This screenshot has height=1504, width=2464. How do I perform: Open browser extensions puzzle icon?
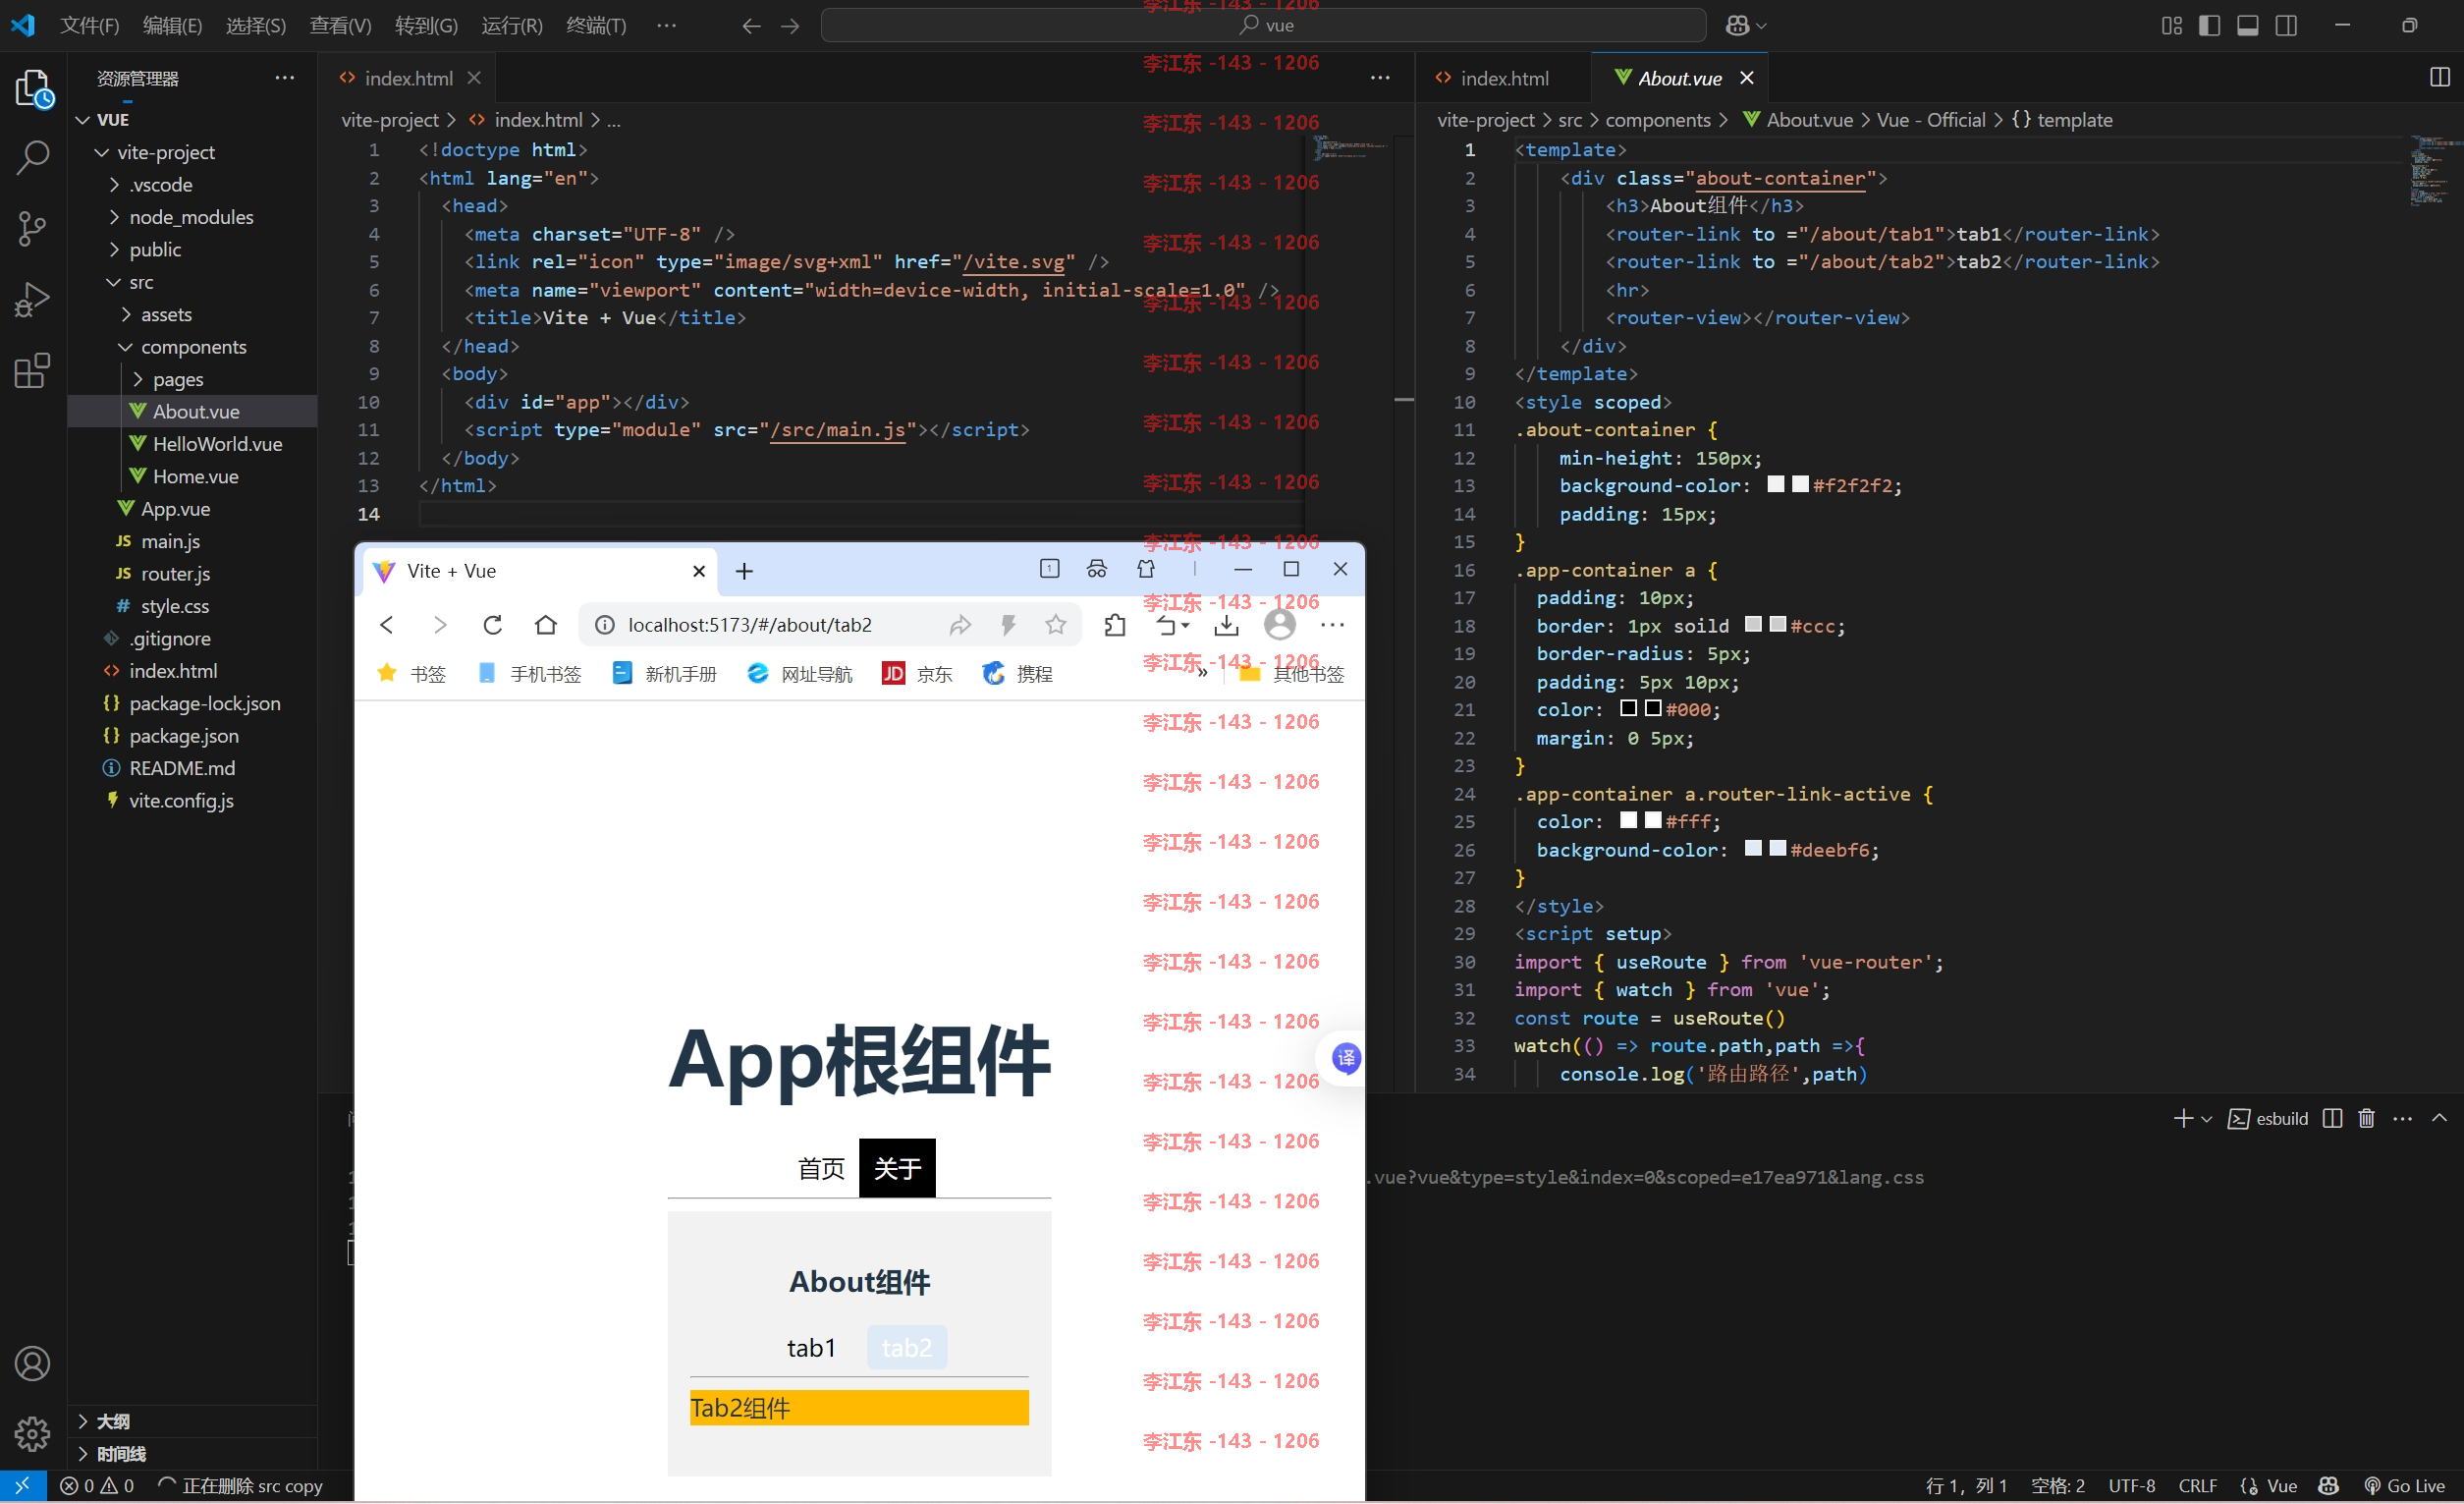pyautogui.click(x=1115, y=625)
